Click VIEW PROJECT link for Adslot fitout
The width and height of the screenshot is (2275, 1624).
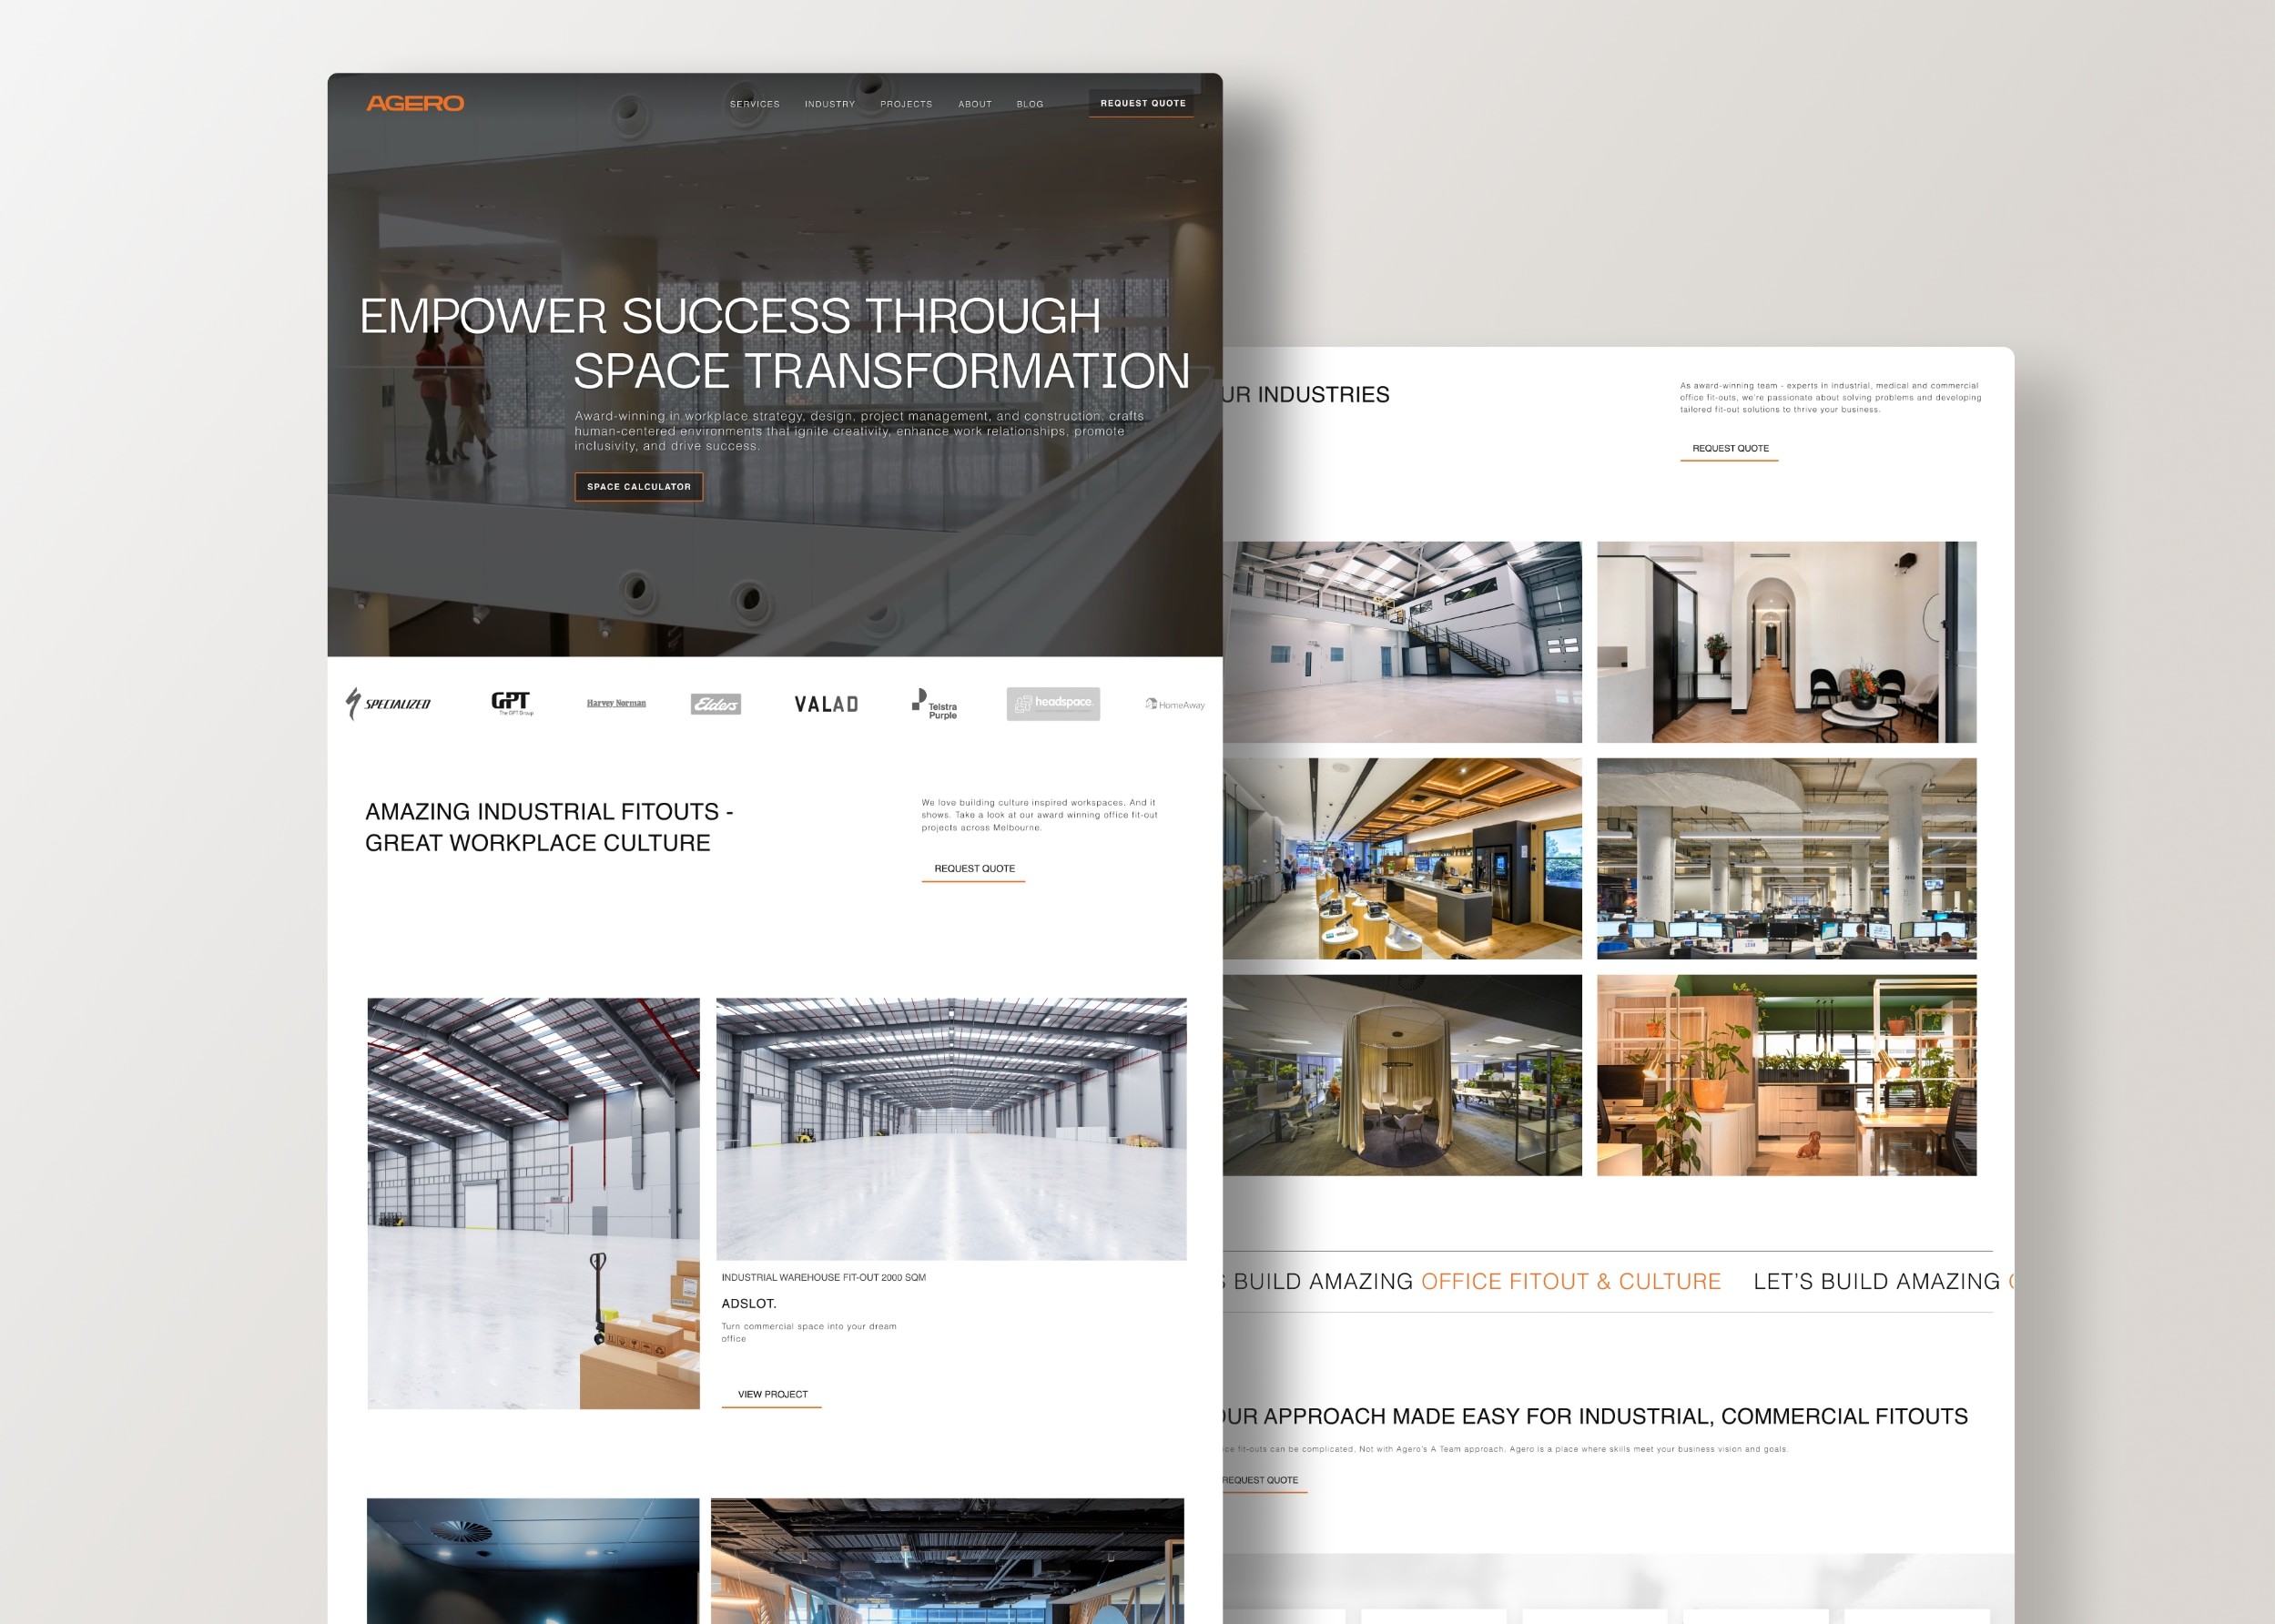[x=769, y=1392]
